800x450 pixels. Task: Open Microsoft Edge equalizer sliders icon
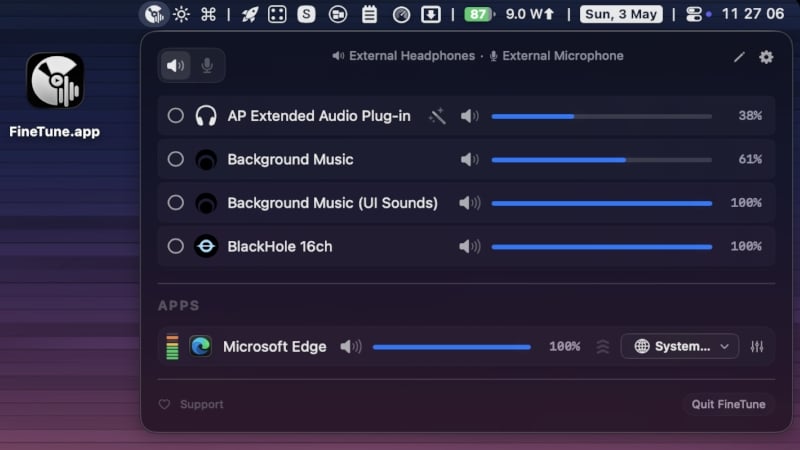click(x=757, y=346)
